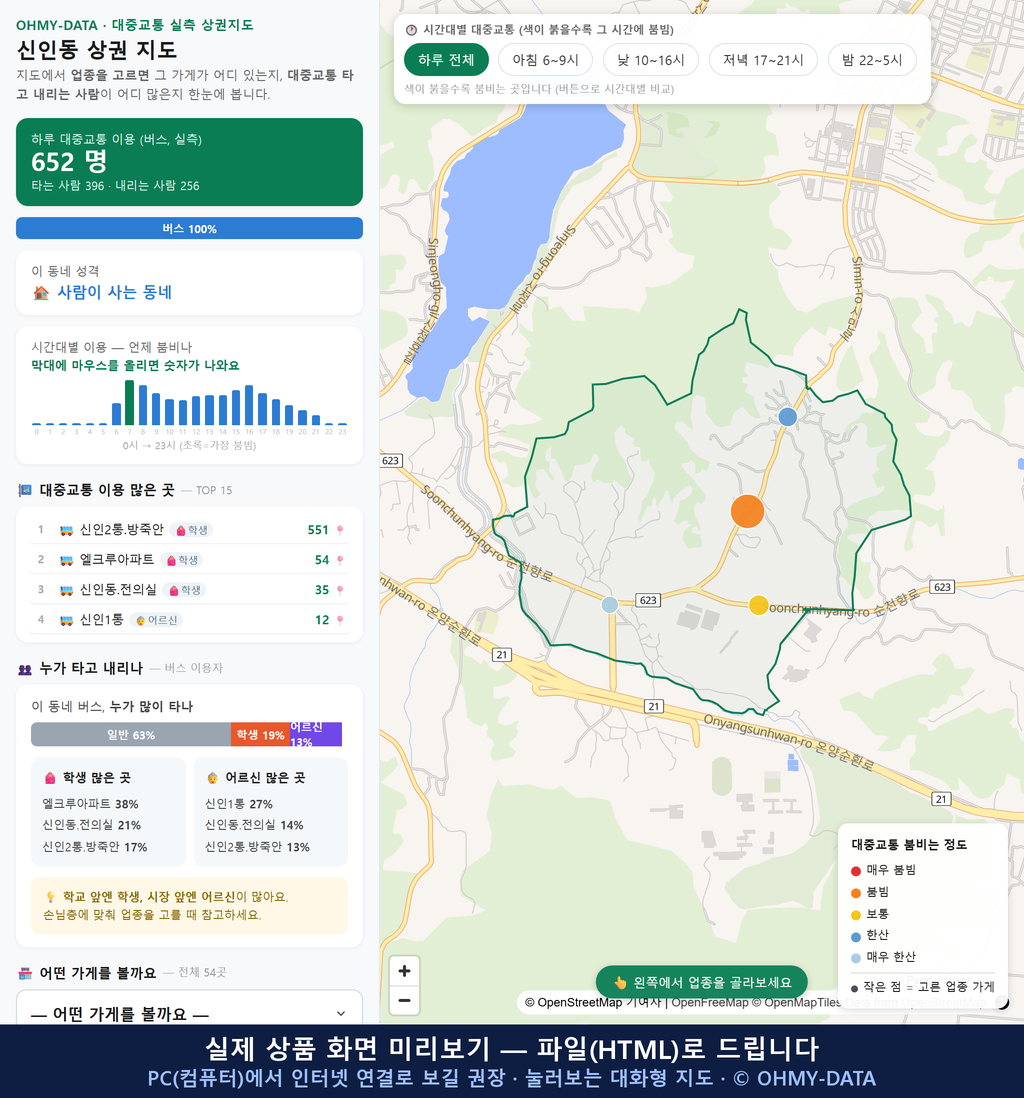Image resolution: width=1024 pixels, height=1098 pixels.
Task: Click 한산 blue legend dot
Action: pos(856,936)
